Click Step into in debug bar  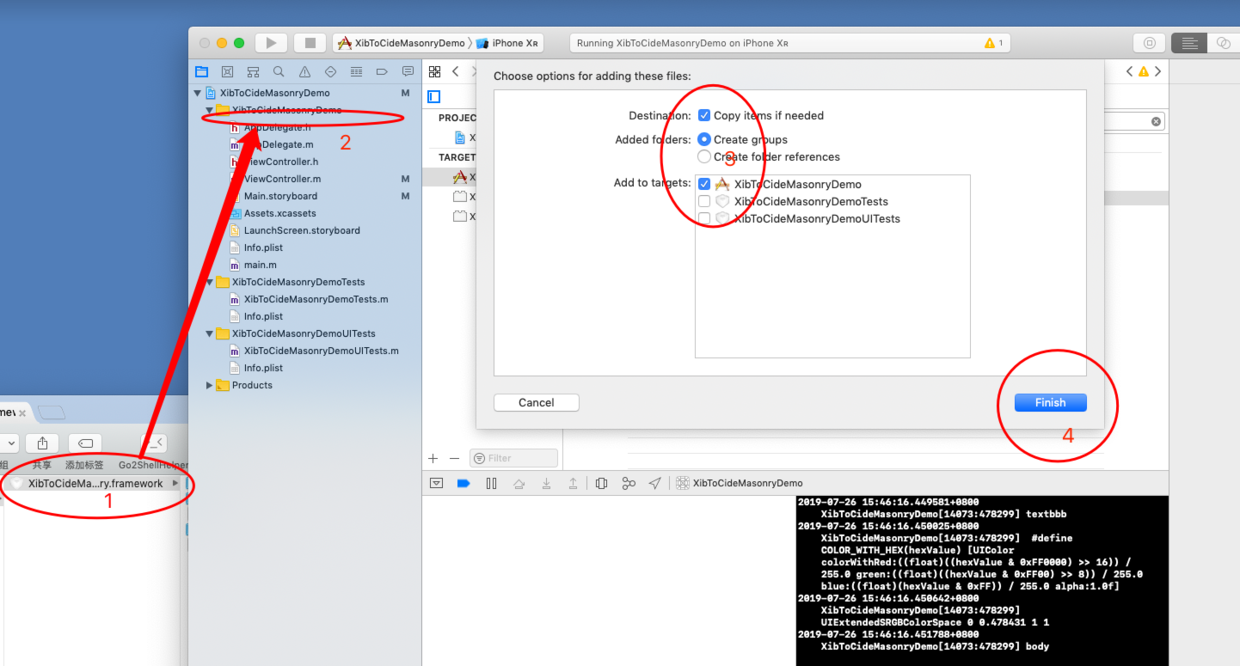tap(546, 483)
